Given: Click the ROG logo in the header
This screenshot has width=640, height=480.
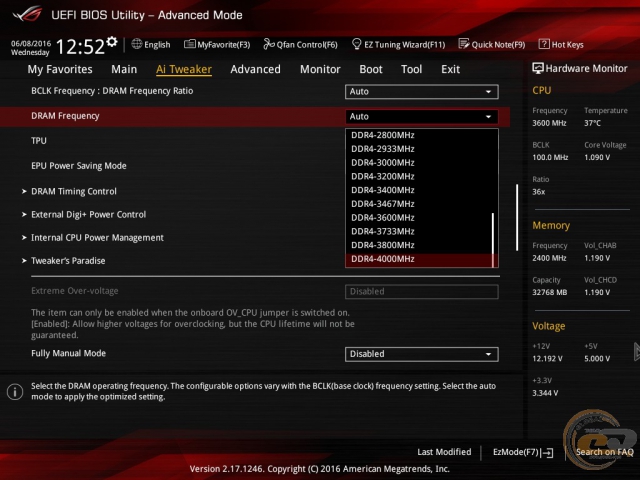Looking at the screenshot, I should tap(27, 14).
